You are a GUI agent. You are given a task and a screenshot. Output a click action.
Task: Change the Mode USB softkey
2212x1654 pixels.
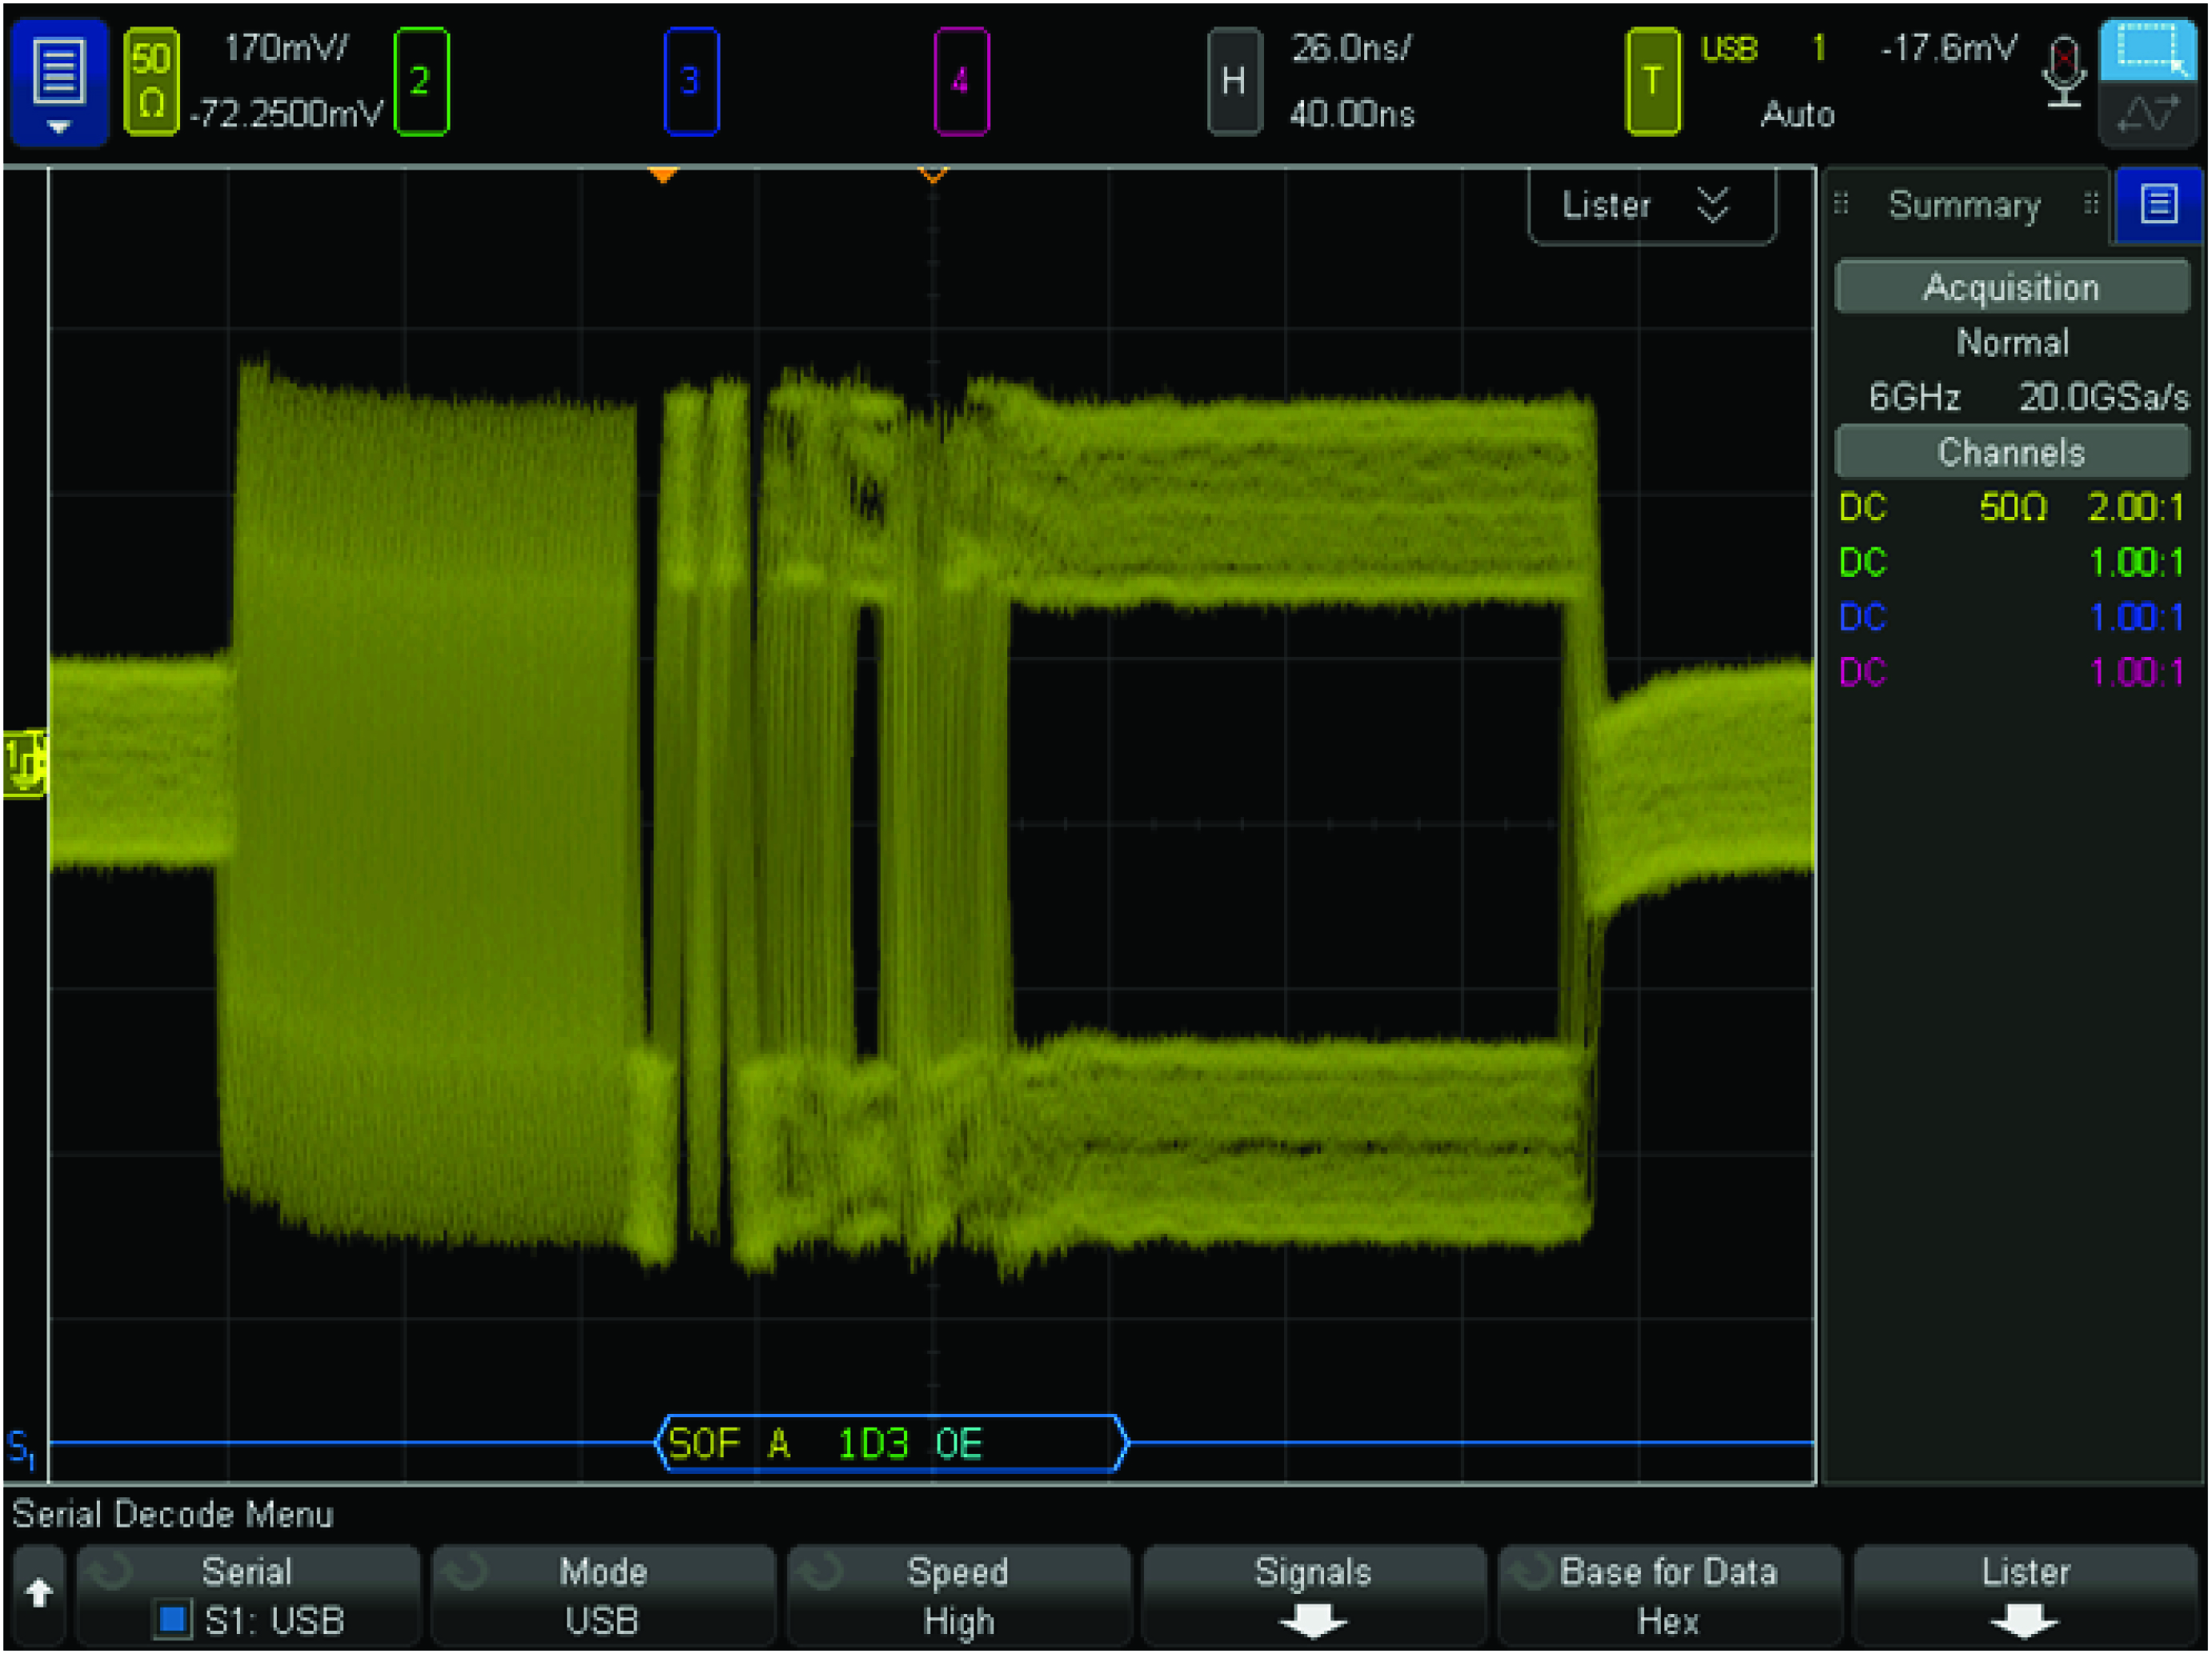(603, 1596)
